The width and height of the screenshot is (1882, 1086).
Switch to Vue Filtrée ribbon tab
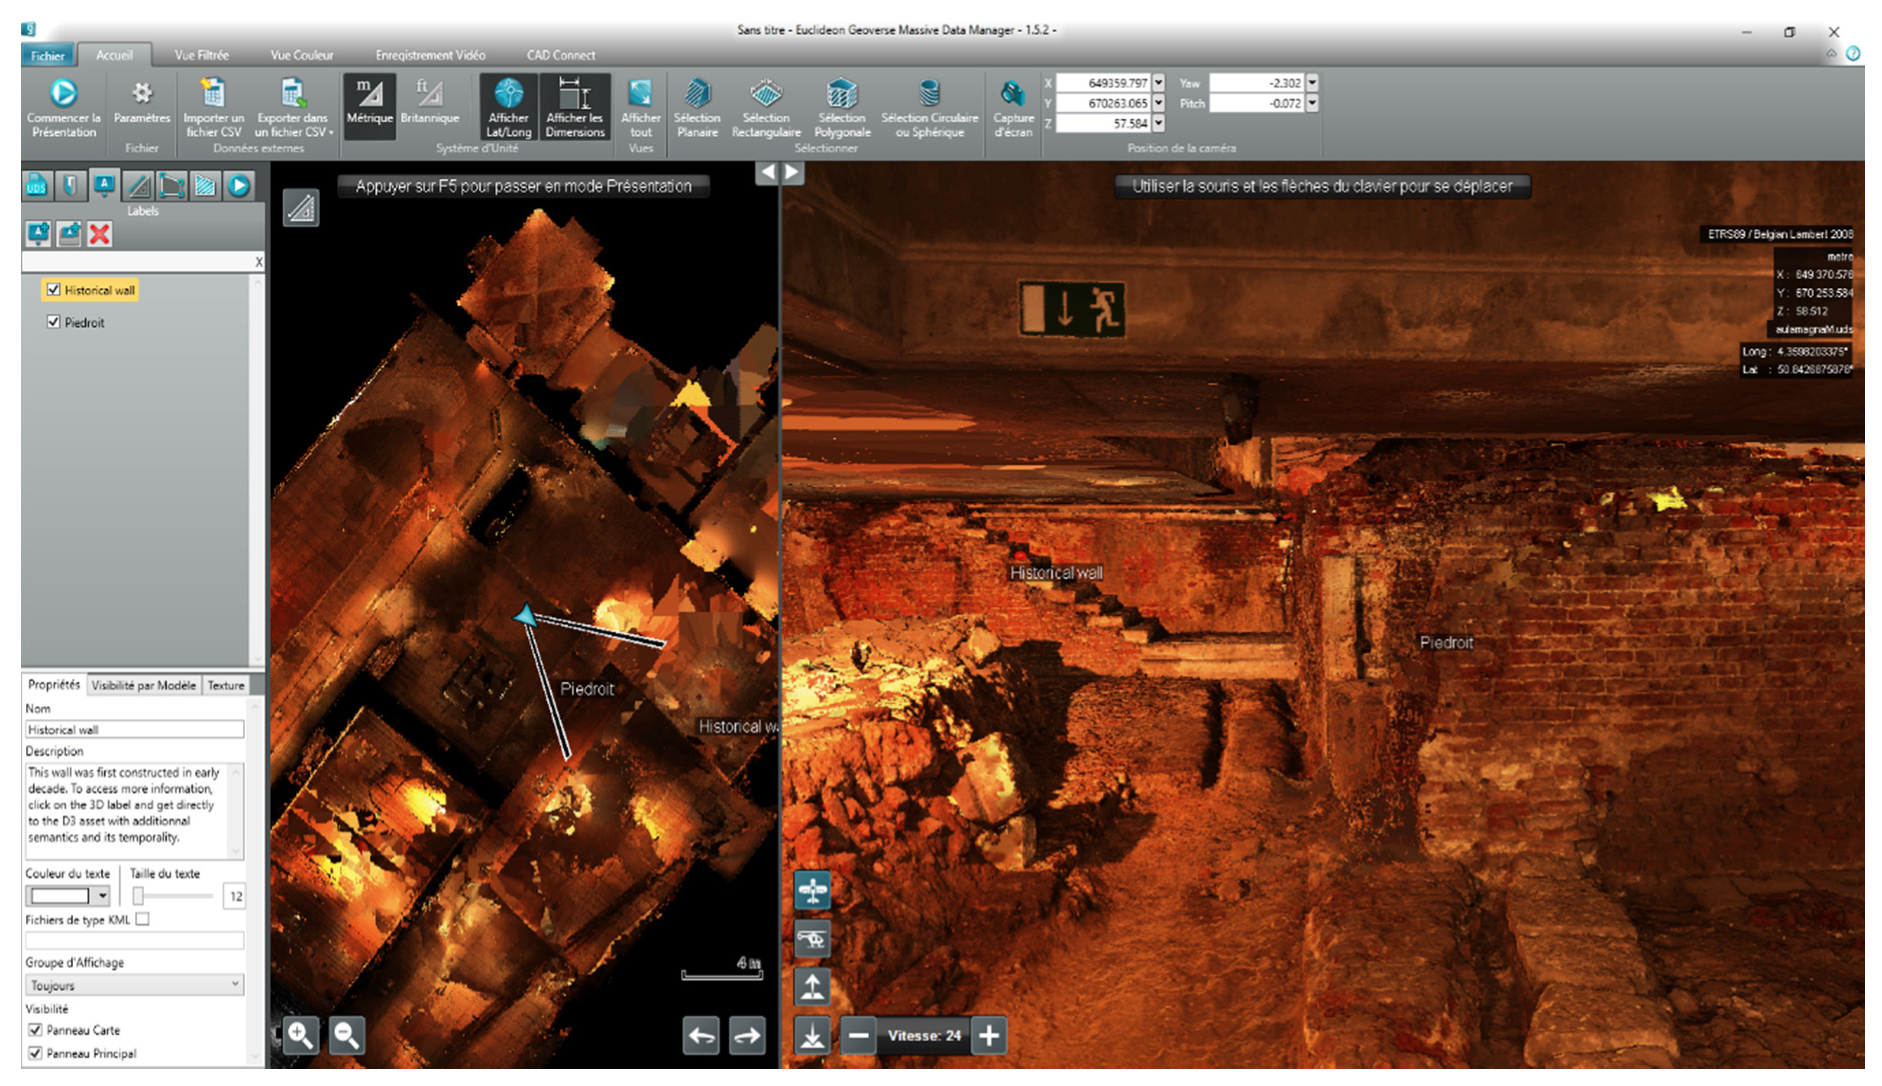(201, 55)
